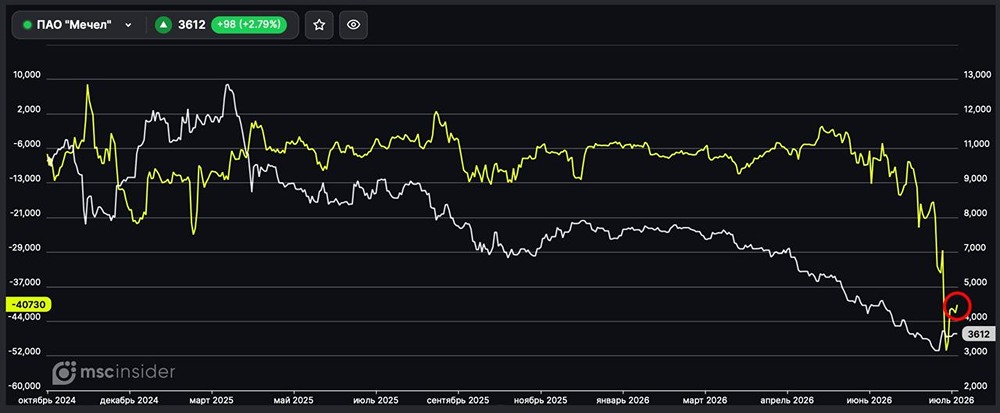Select the март 2026 date label
The width and height of the screenshot is (1000, 413).
tap(705, 400)
